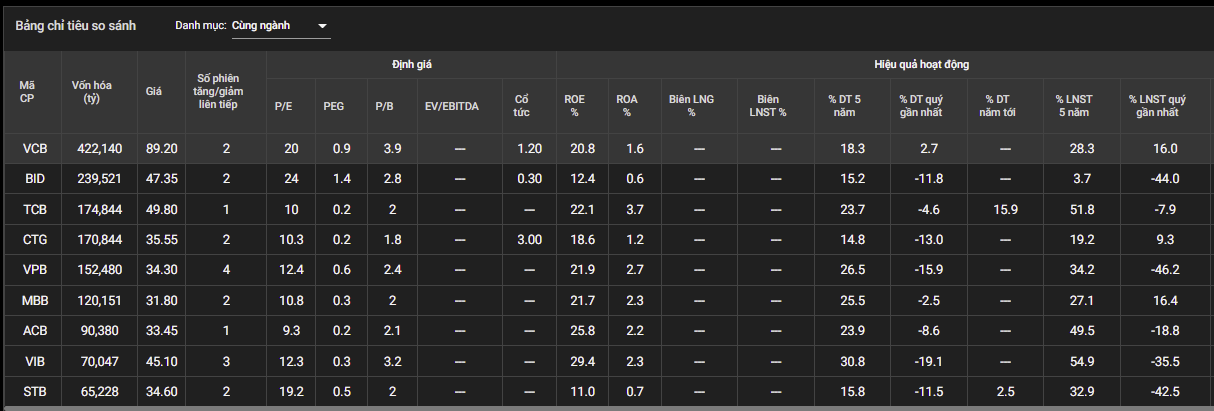Screen dimensions: 1214x411
Task: Click the Cổ tức column header
Action: click(522, 106)
